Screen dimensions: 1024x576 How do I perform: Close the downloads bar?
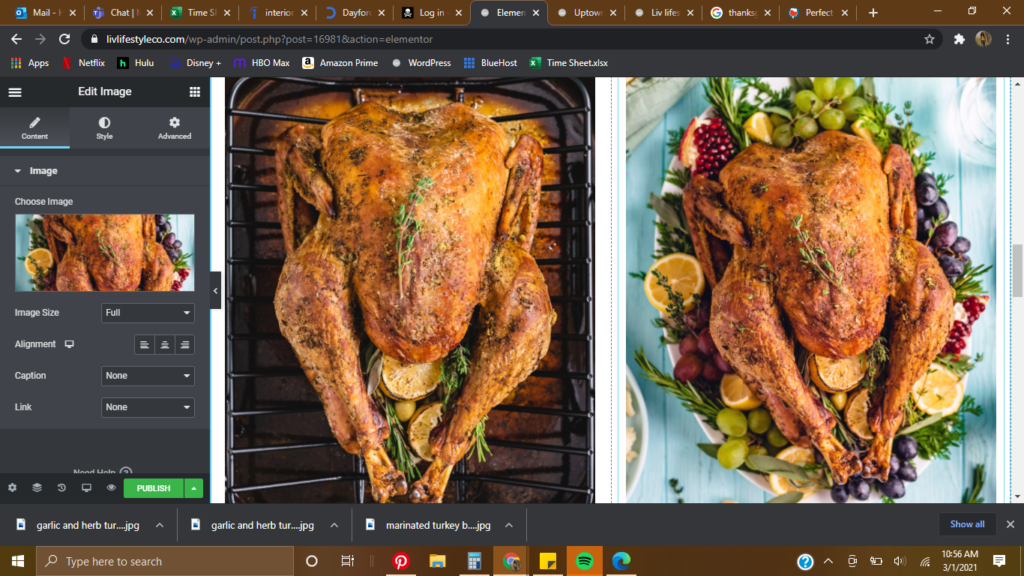coord(1010,524)
